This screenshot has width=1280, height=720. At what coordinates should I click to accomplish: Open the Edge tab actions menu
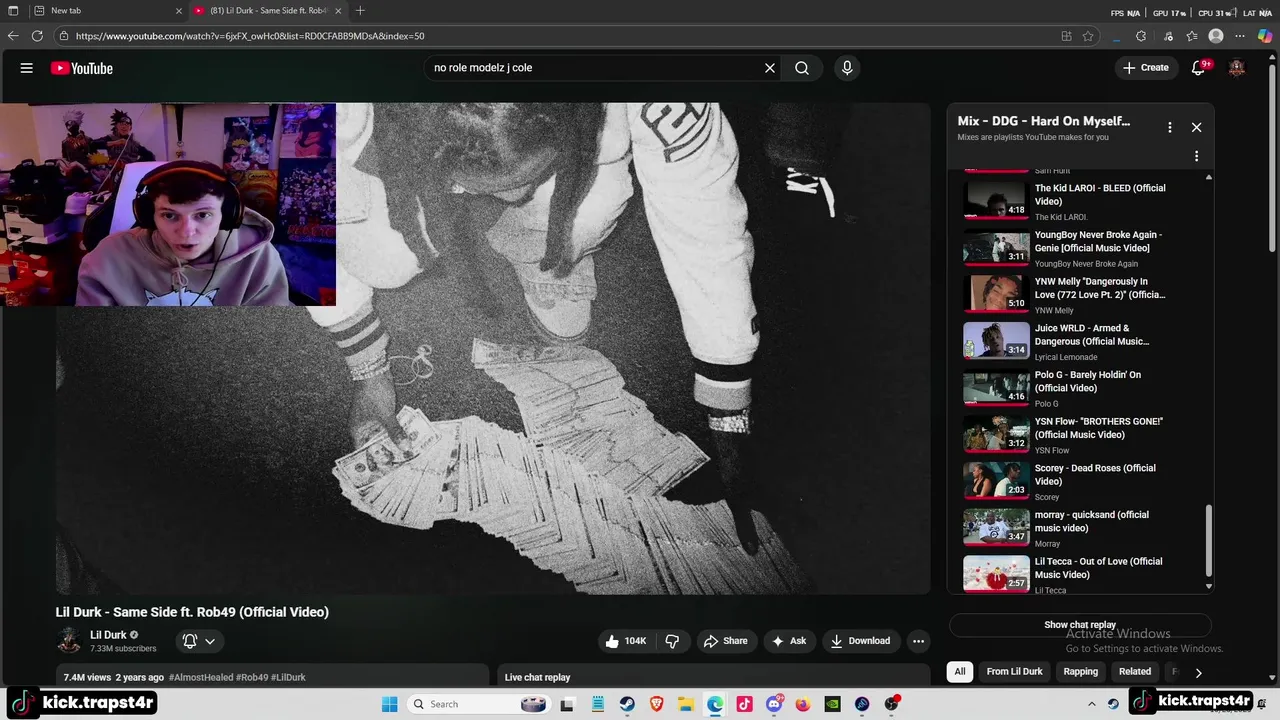tap(13, 11)
